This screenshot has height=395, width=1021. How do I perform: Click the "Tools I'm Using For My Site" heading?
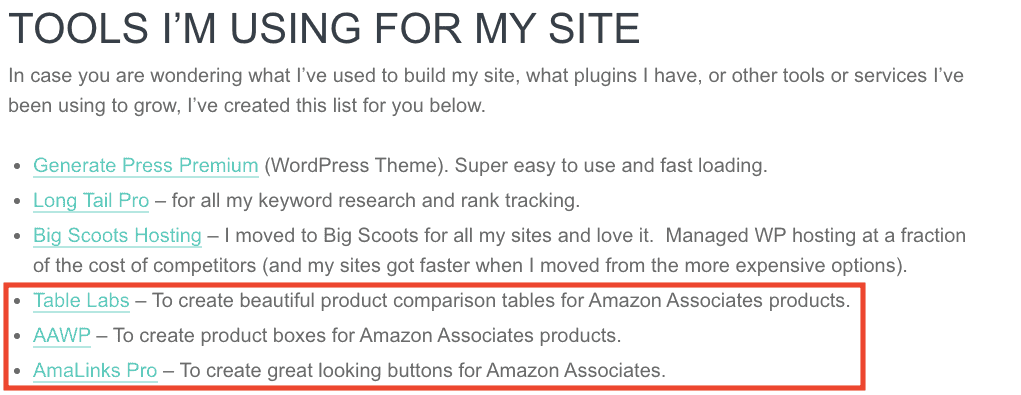(x=324, y=28)
